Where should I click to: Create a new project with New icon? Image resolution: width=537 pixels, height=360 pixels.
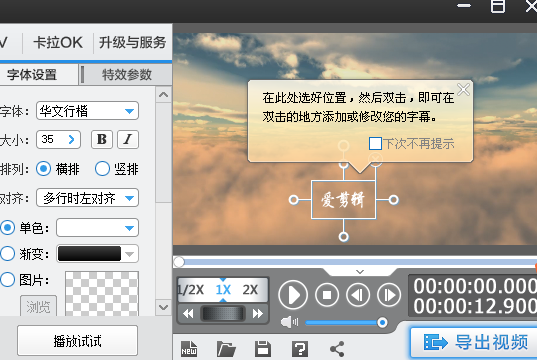coord(189,349)
